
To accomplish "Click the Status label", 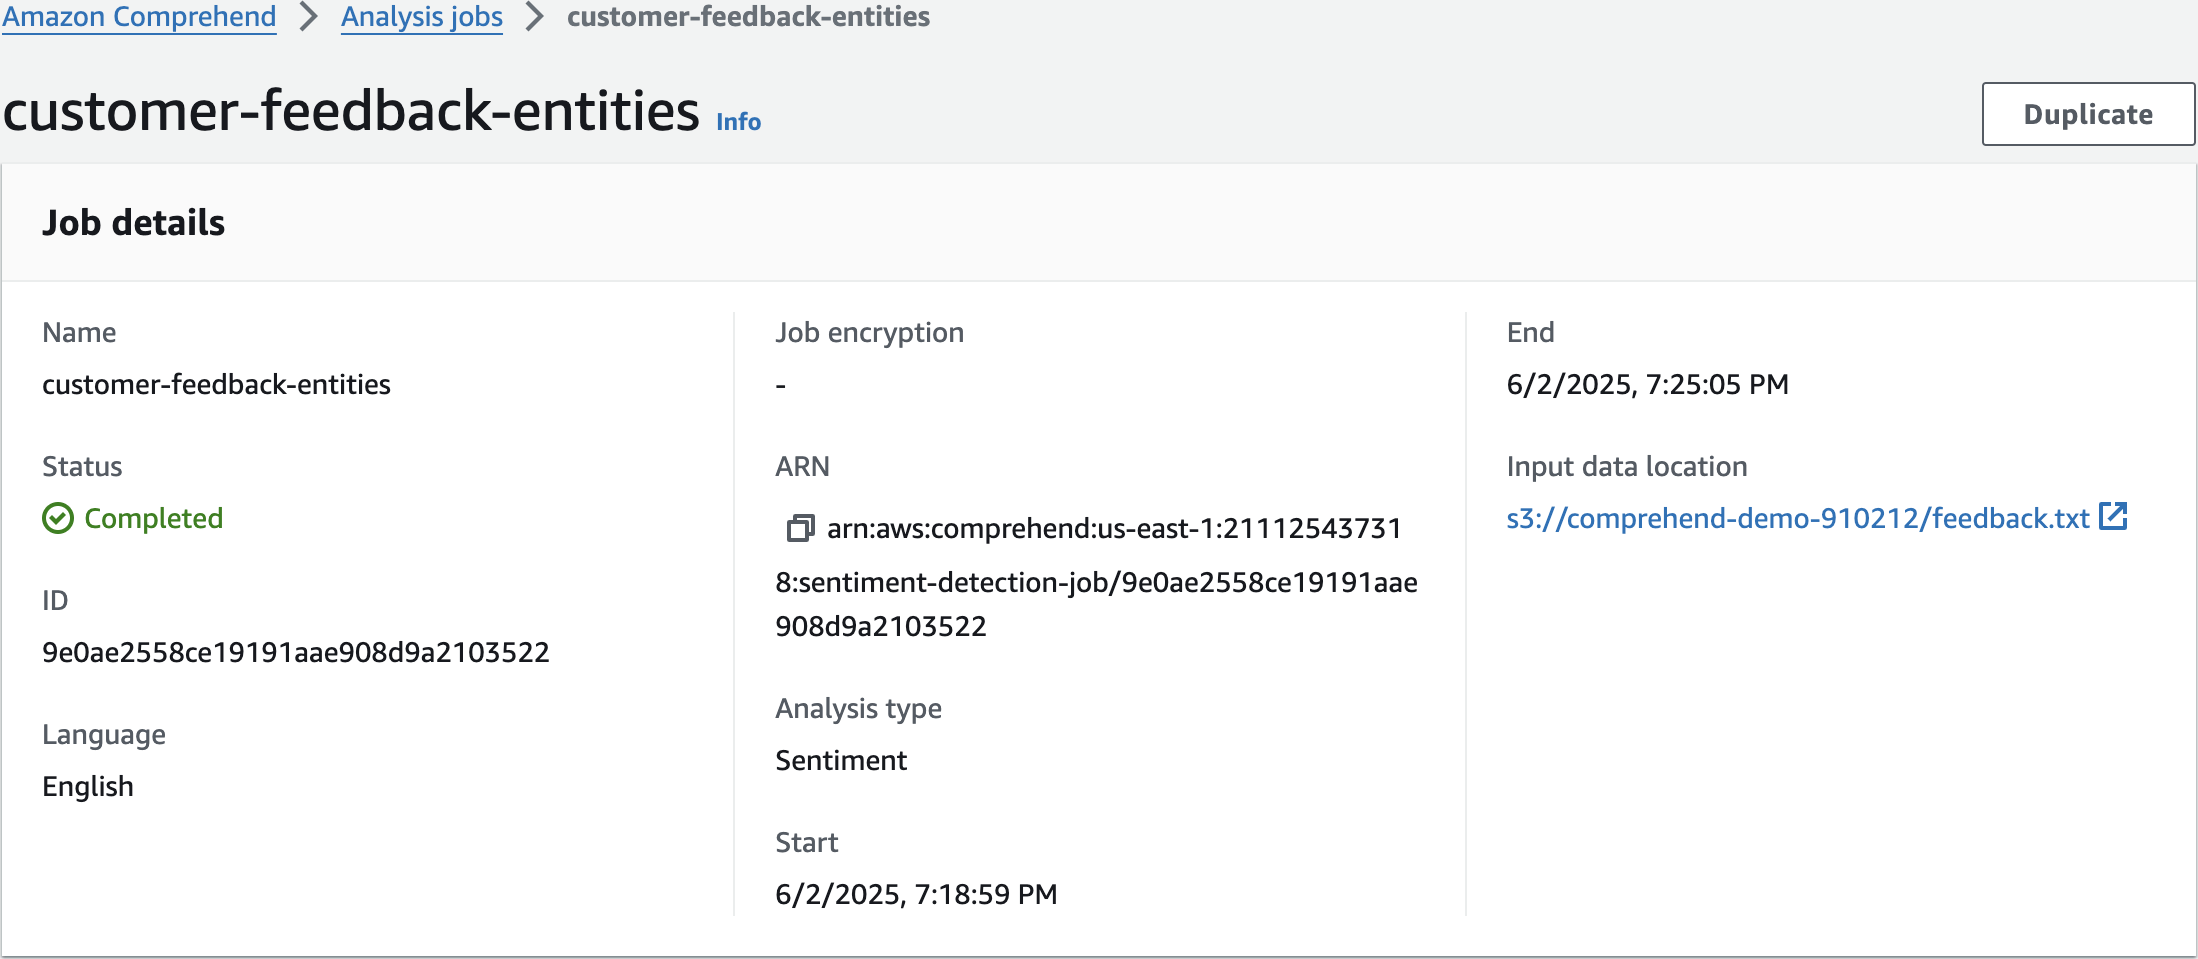I will pyautogui.click(x=82, y=466).
